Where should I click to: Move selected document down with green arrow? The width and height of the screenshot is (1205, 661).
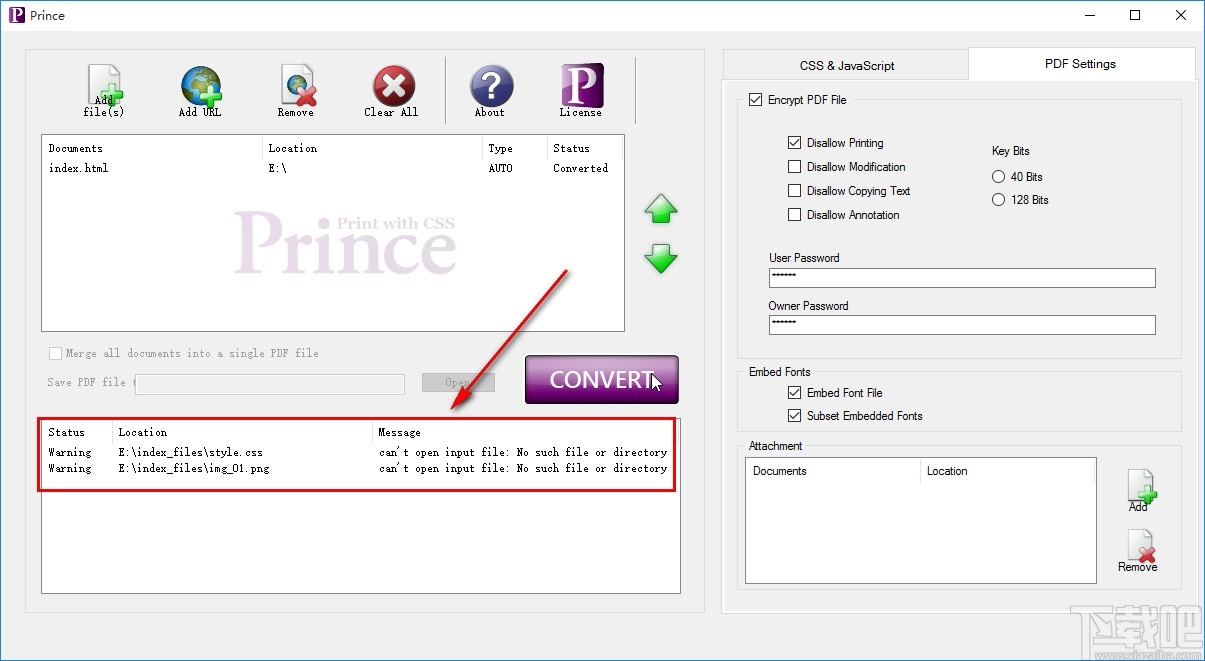[x=659, y=260]
